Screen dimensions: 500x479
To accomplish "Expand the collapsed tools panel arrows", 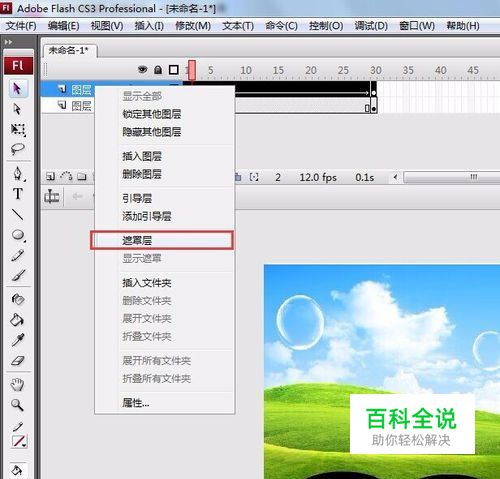I will [x=8, y=42].
